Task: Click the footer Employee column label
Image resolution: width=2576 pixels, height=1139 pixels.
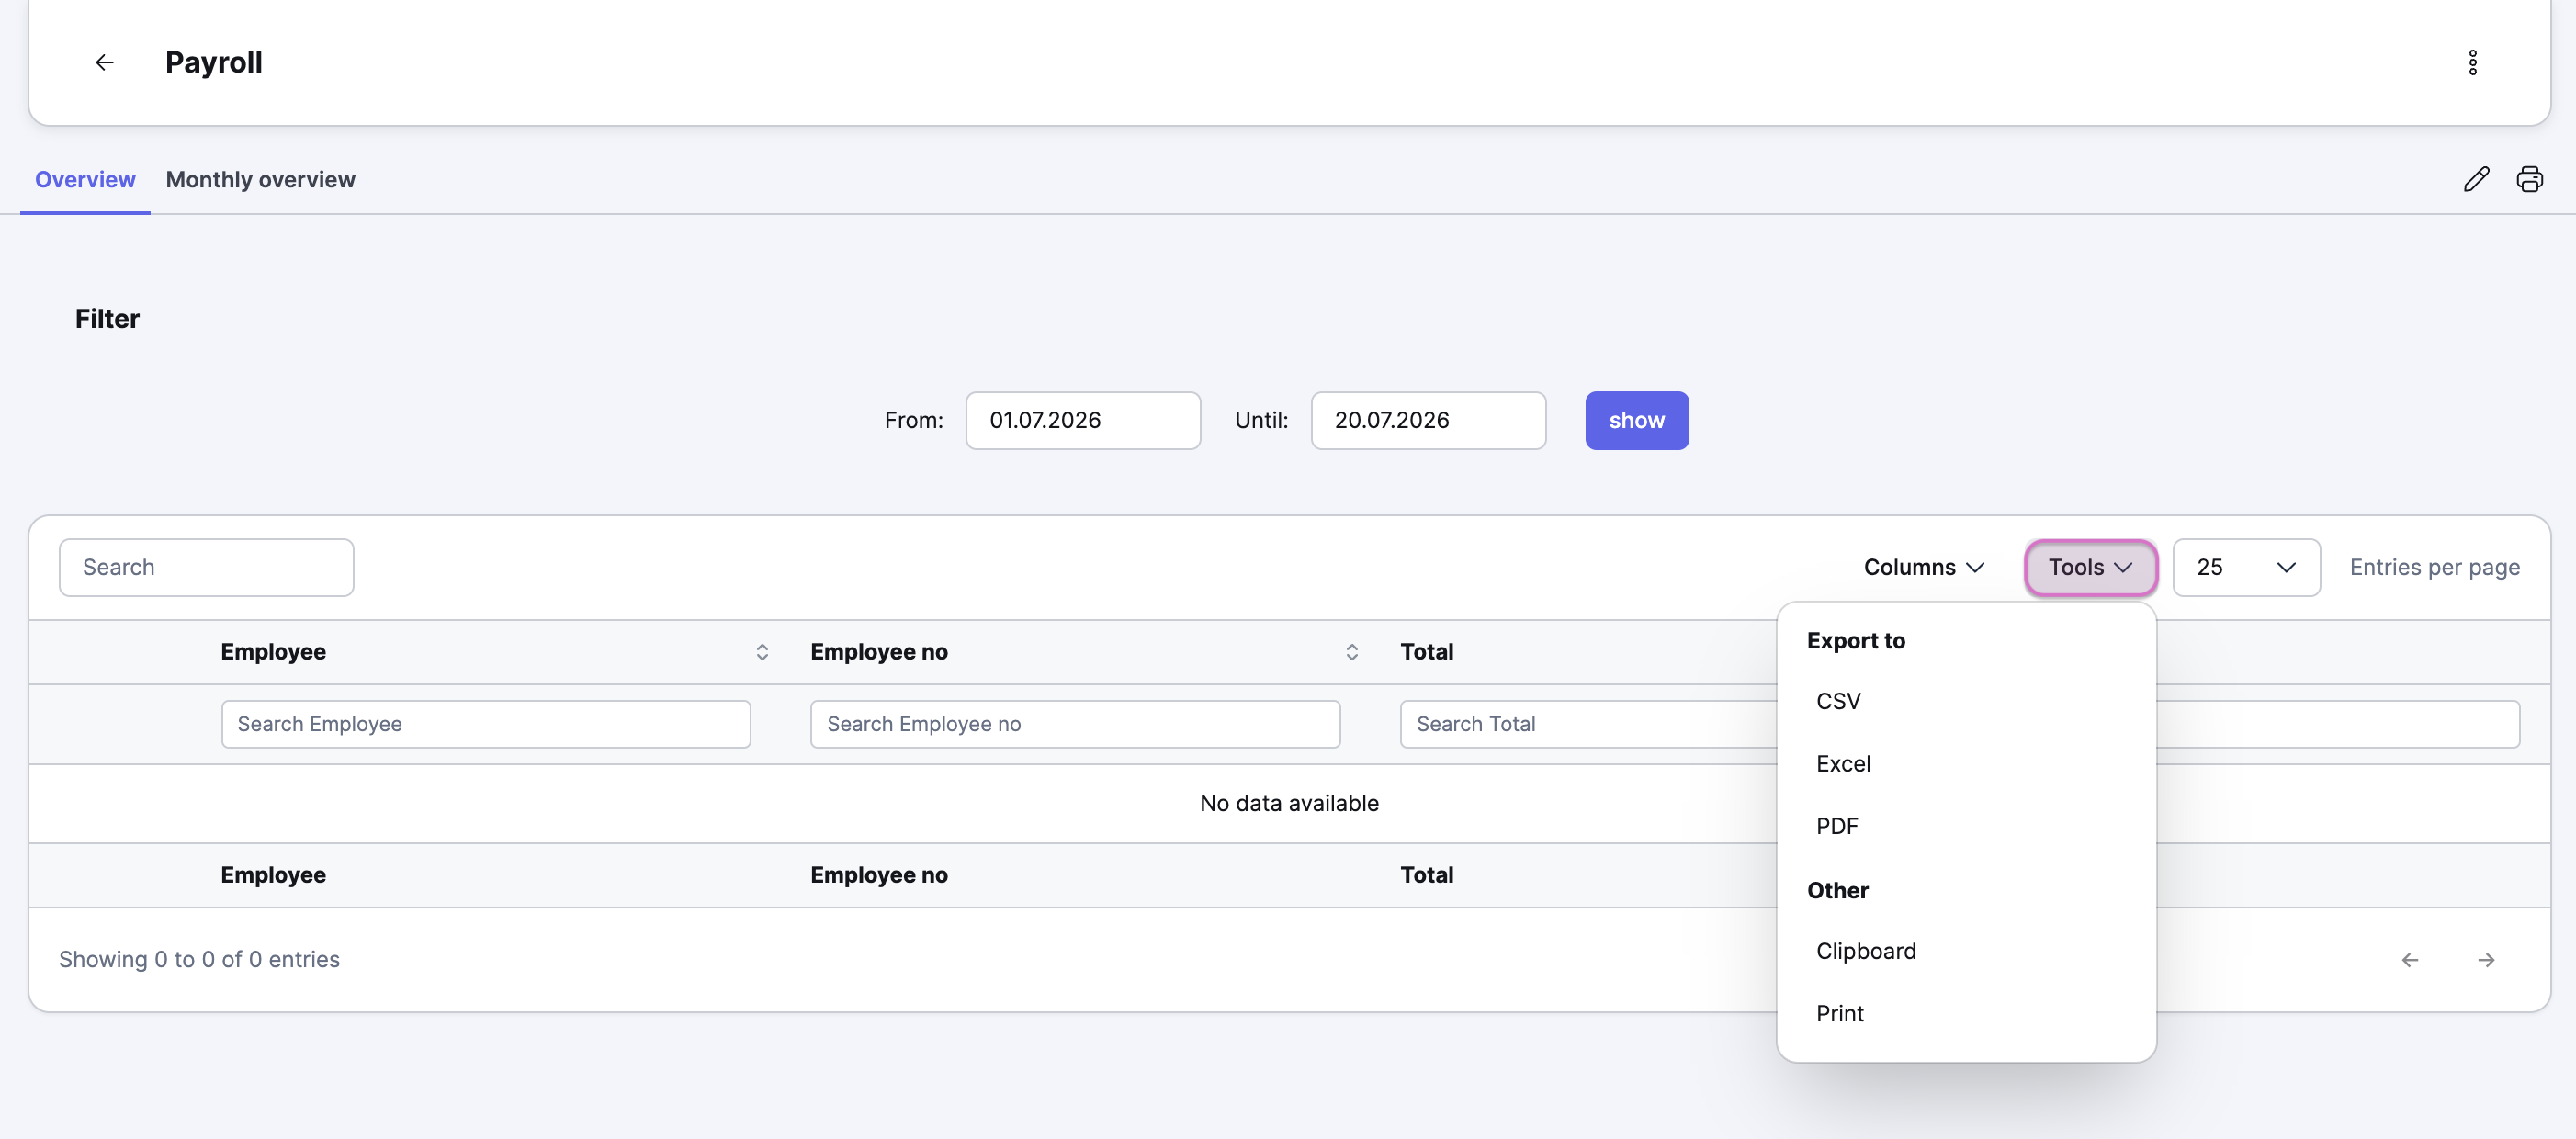Action: click(x=273, y=875)
